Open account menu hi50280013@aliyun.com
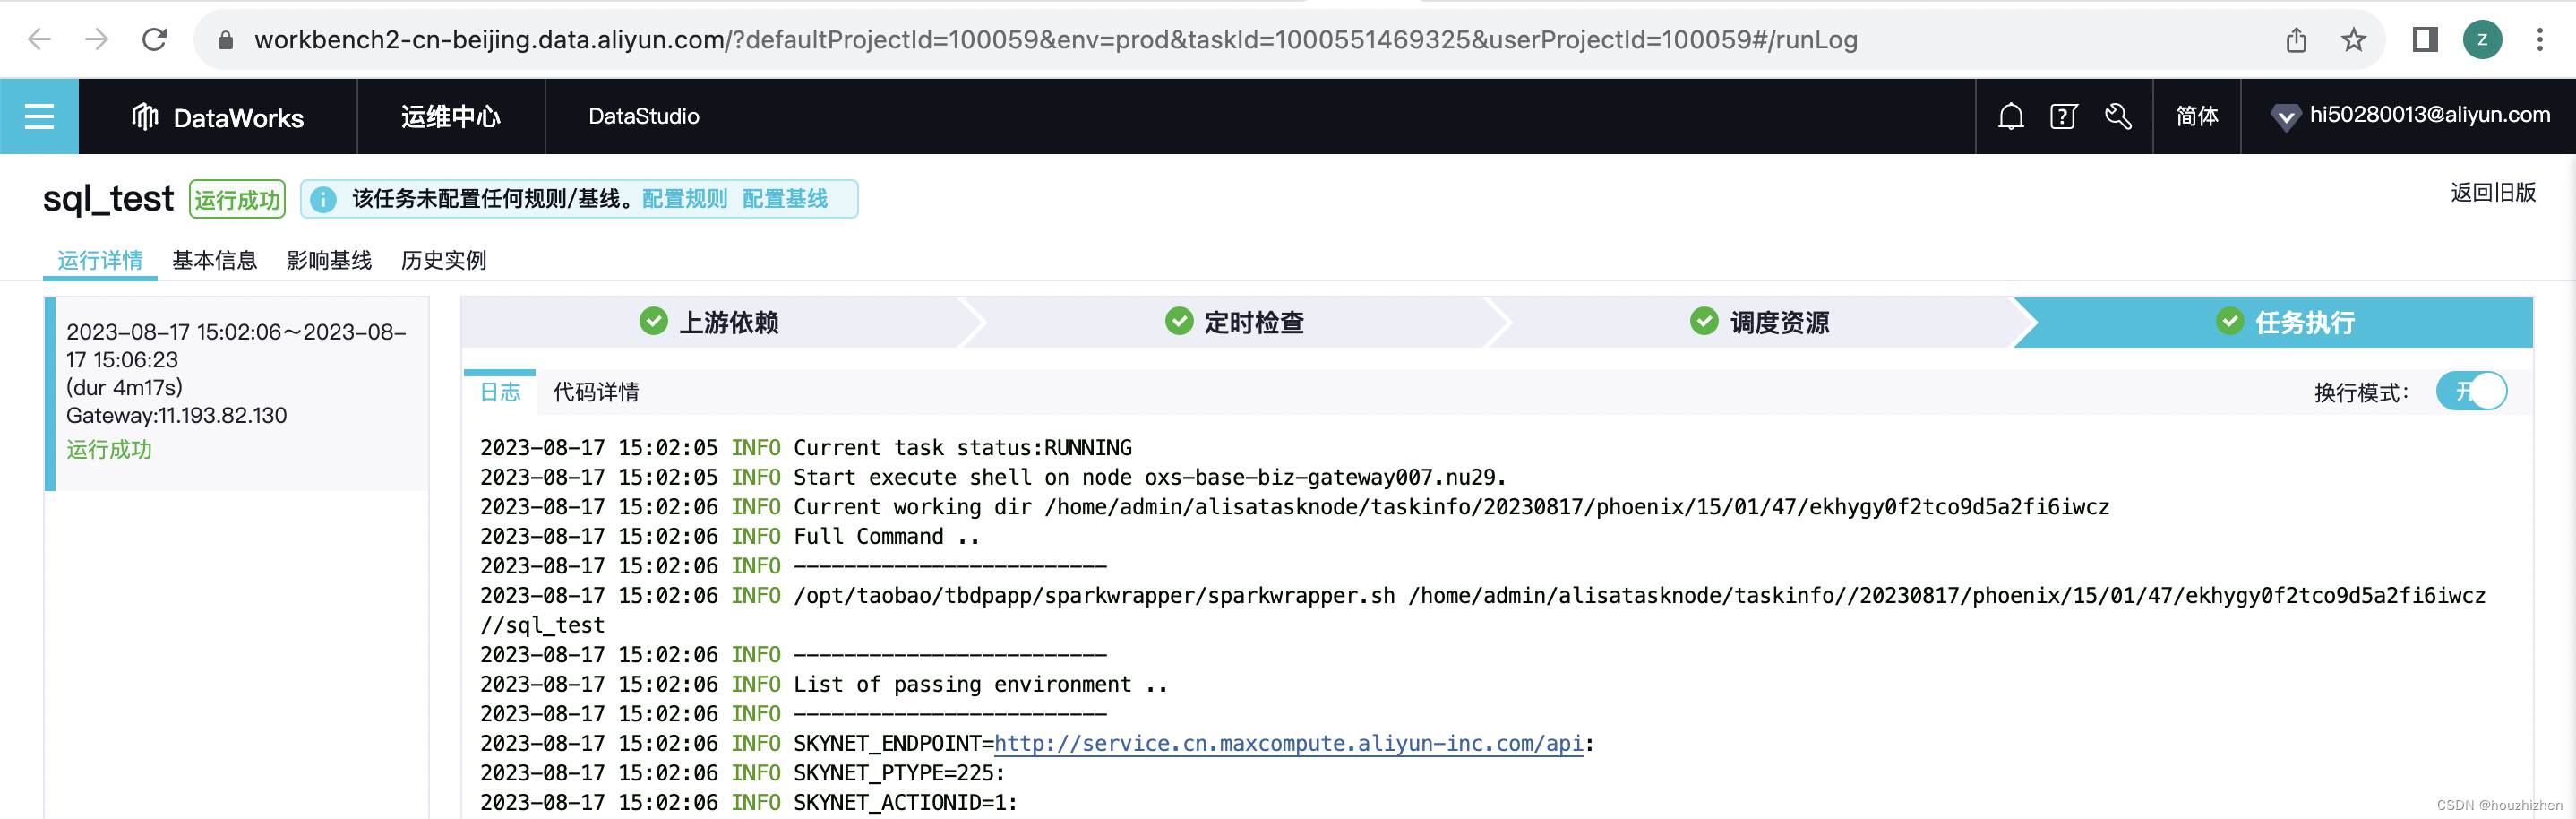The height and width of the screenshot is (819, 2576). 2429,116
